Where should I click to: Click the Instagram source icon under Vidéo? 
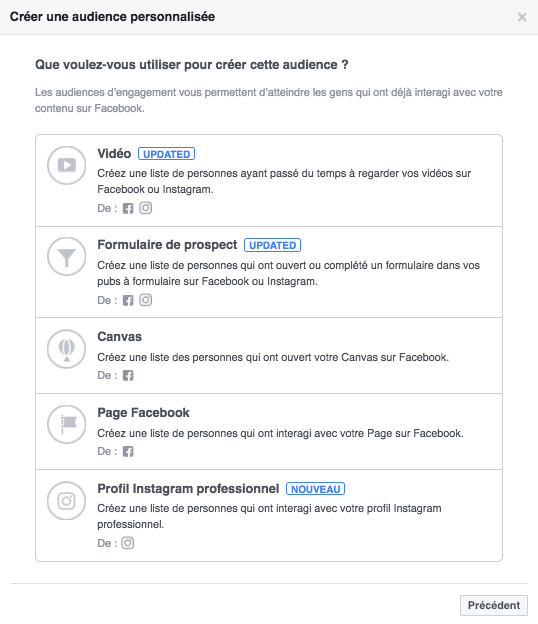pyautogui.click(x=146, y=208)
